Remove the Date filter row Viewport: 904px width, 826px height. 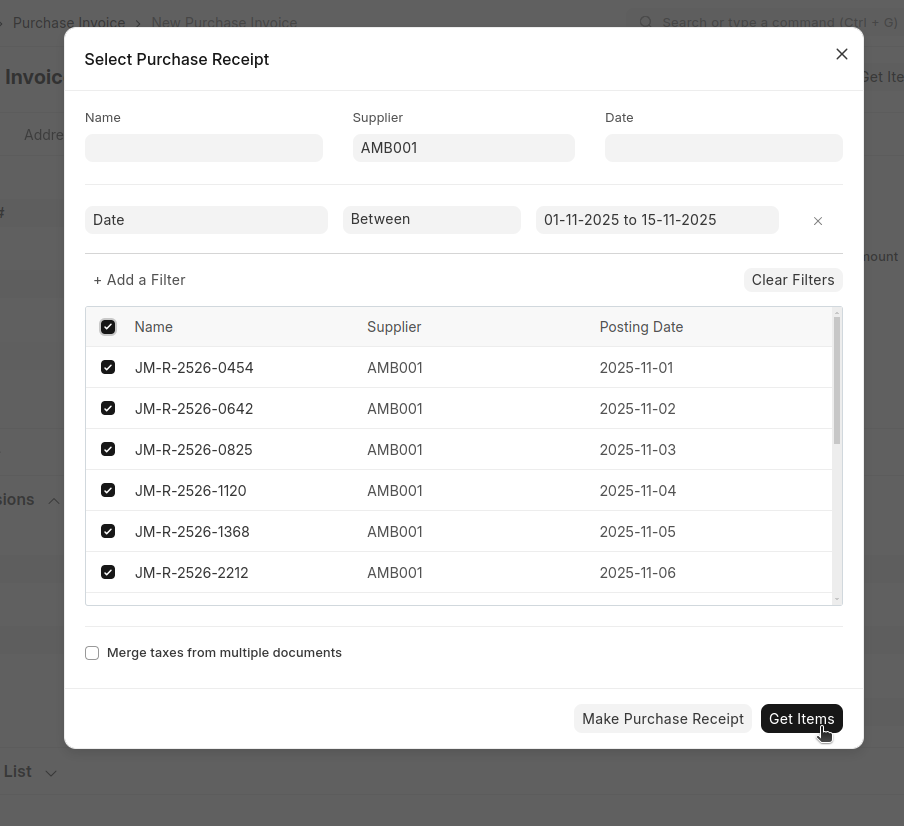[817, 221]
